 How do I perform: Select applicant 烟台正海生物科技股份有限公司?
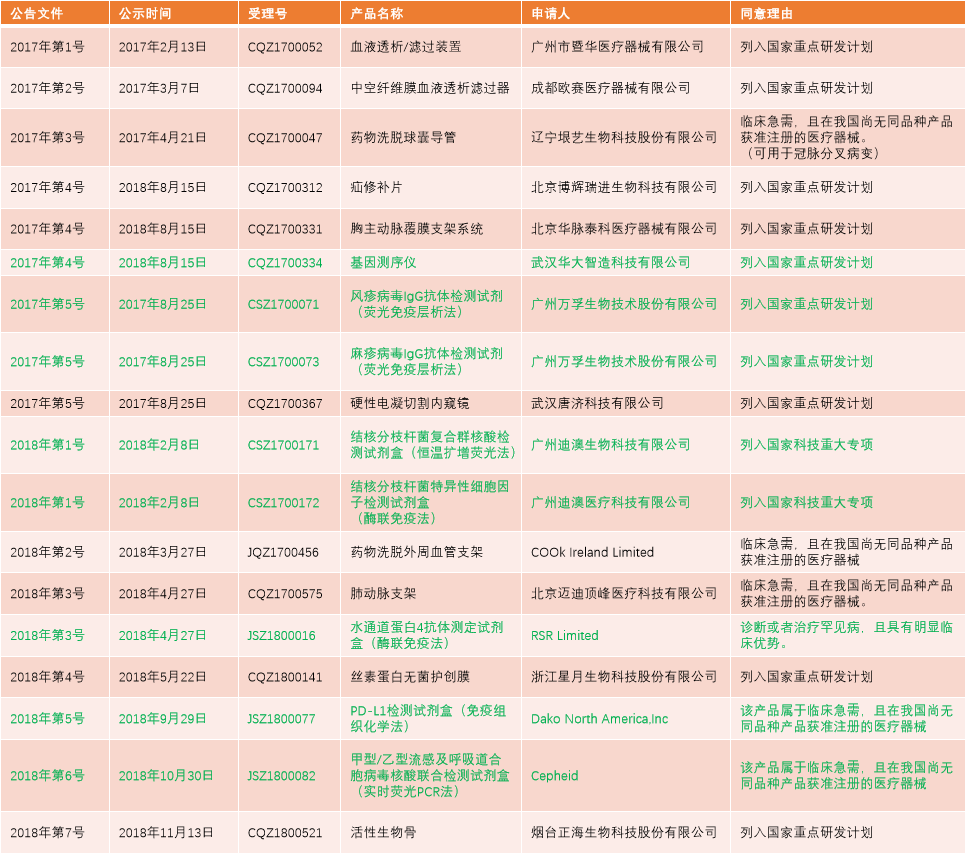tap(623, 832)
